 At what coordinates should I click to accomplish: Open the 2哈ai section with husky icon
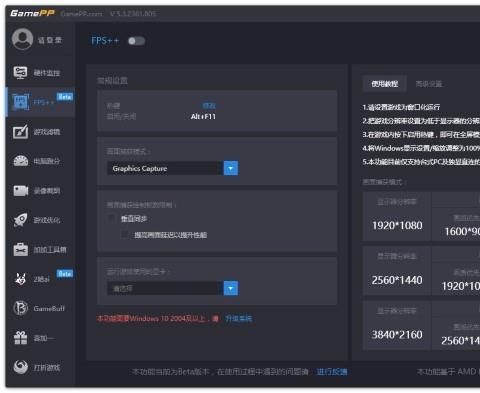[x=40, y=279]
